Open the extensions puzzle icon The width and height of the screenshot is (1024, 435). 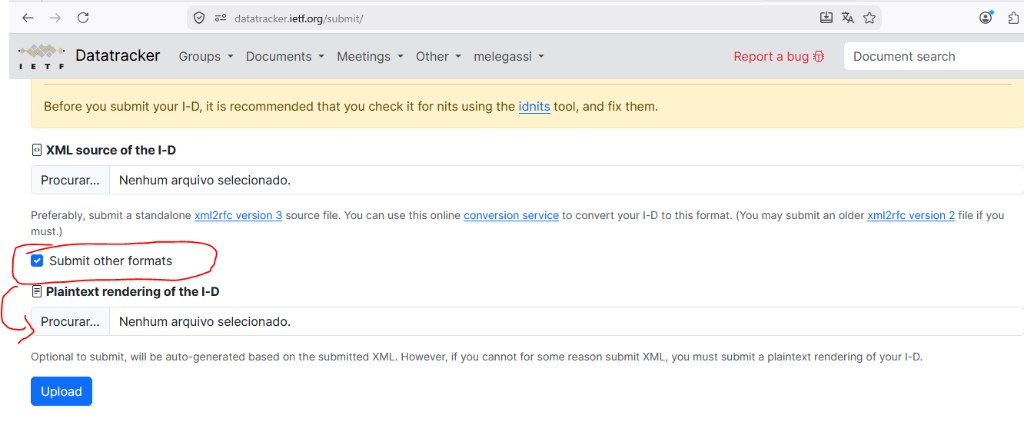tap(1015, 18)
